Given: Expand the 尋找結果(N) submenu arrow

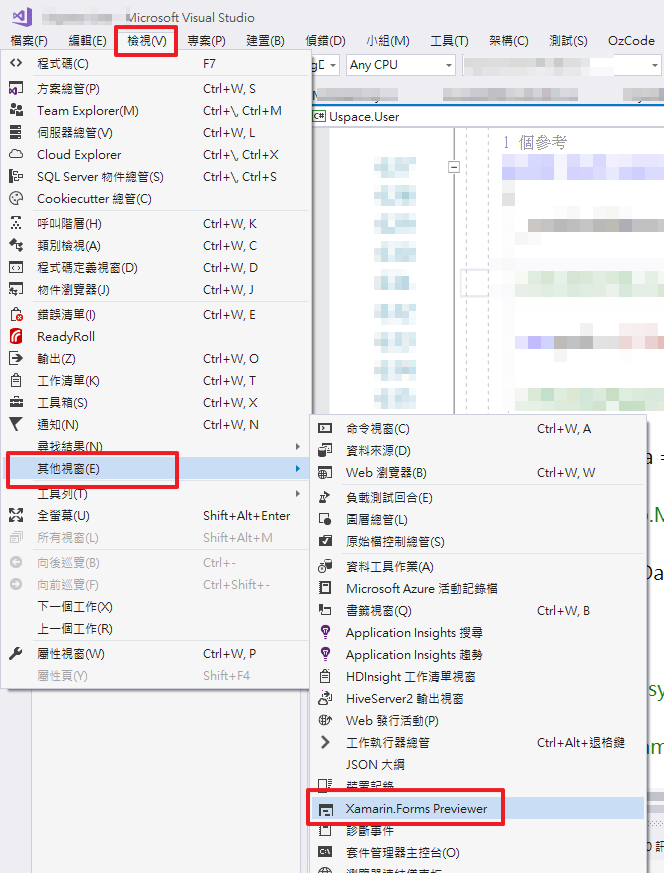Looking at the screenshot, I should [x=298, y=447].
